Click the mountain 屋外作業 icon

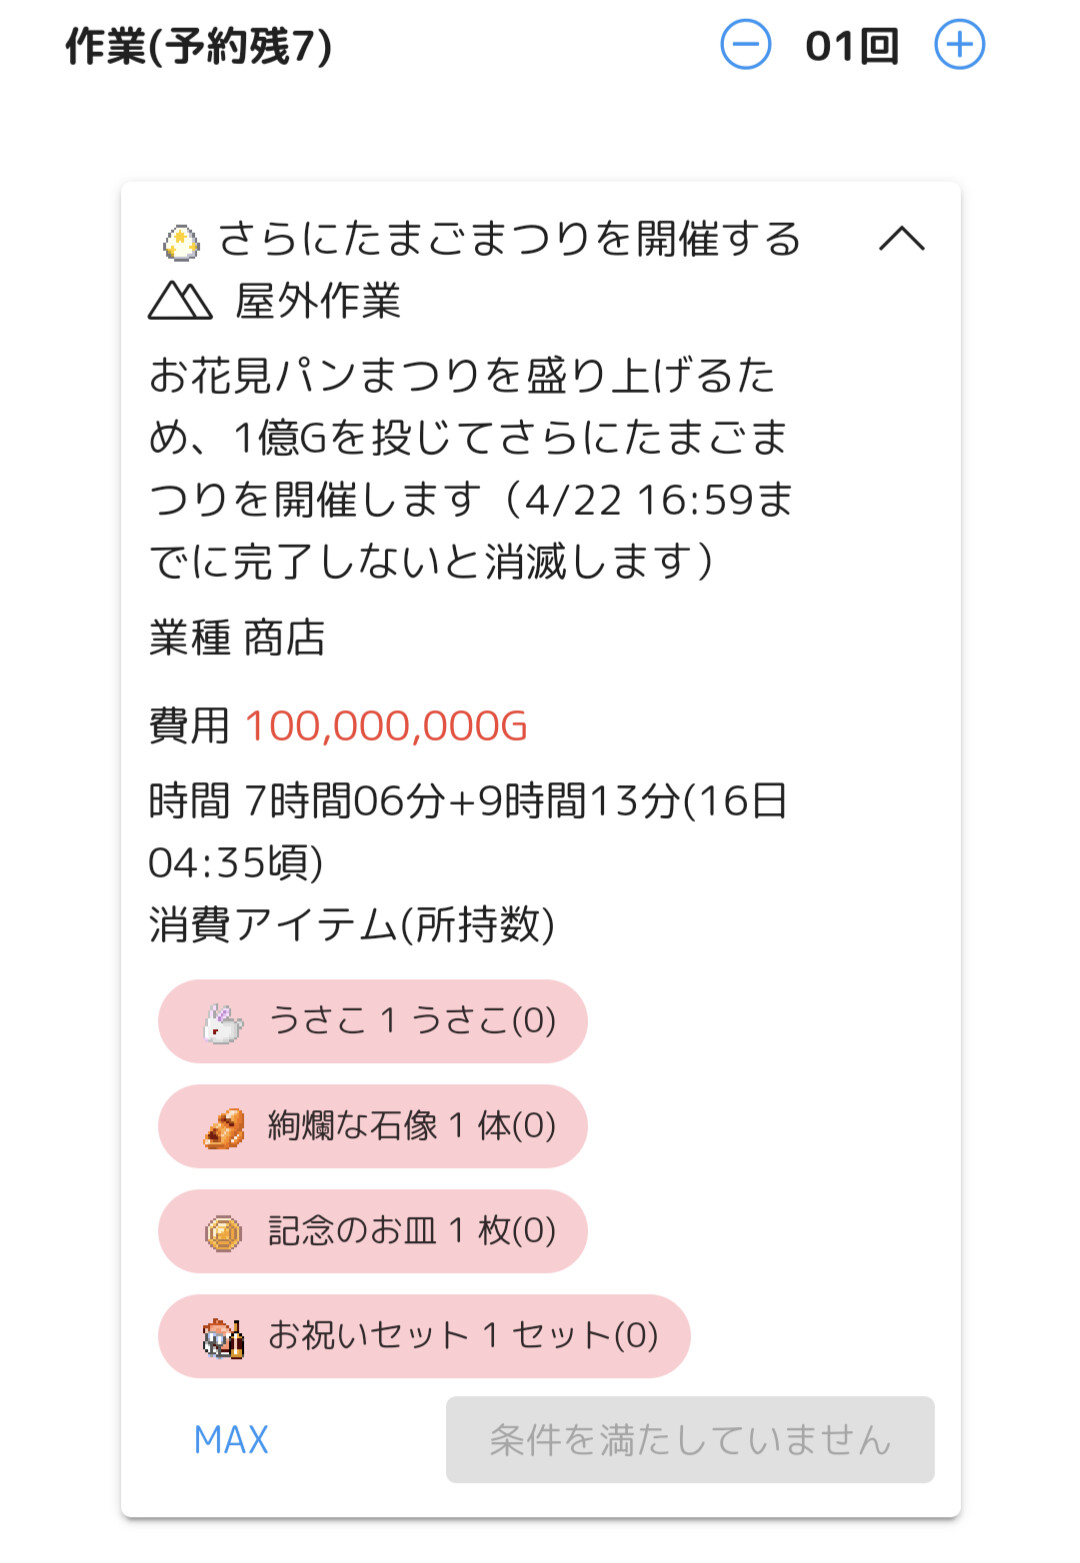(180, 300)
